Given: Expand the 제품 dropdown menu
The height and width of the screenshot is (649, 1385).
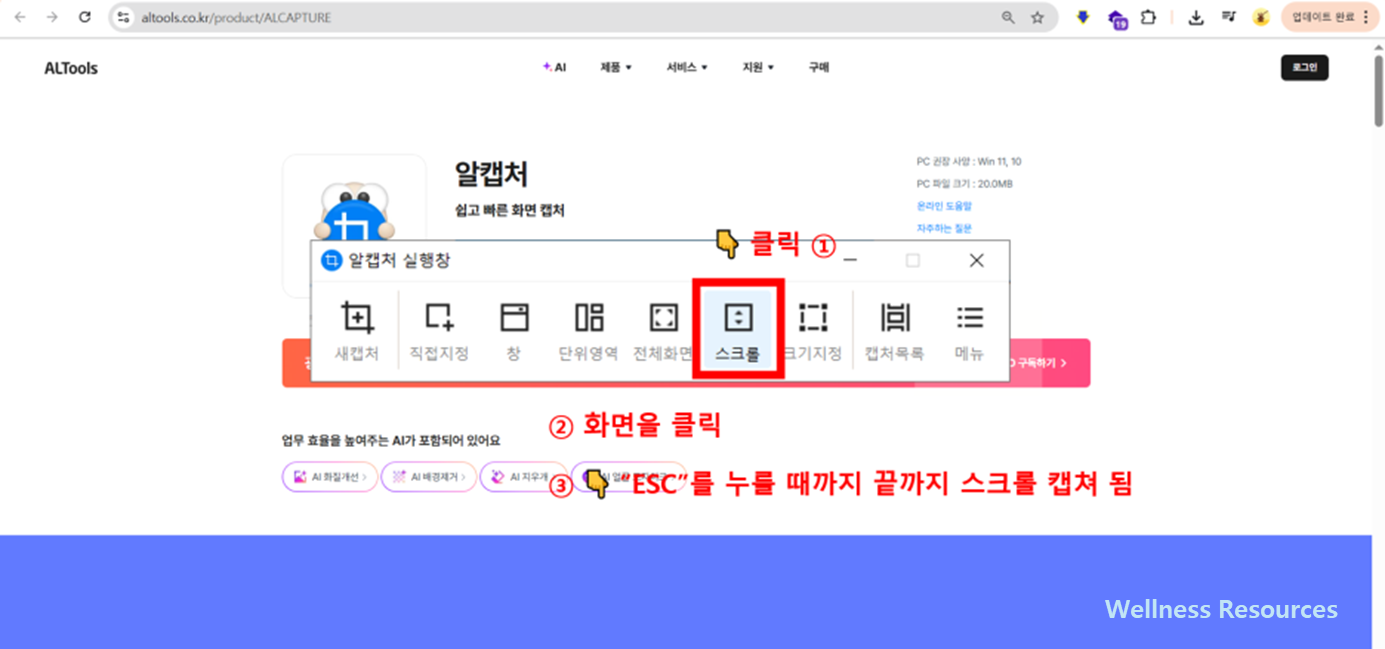Looking at the screenshot, I should (616, 67).
